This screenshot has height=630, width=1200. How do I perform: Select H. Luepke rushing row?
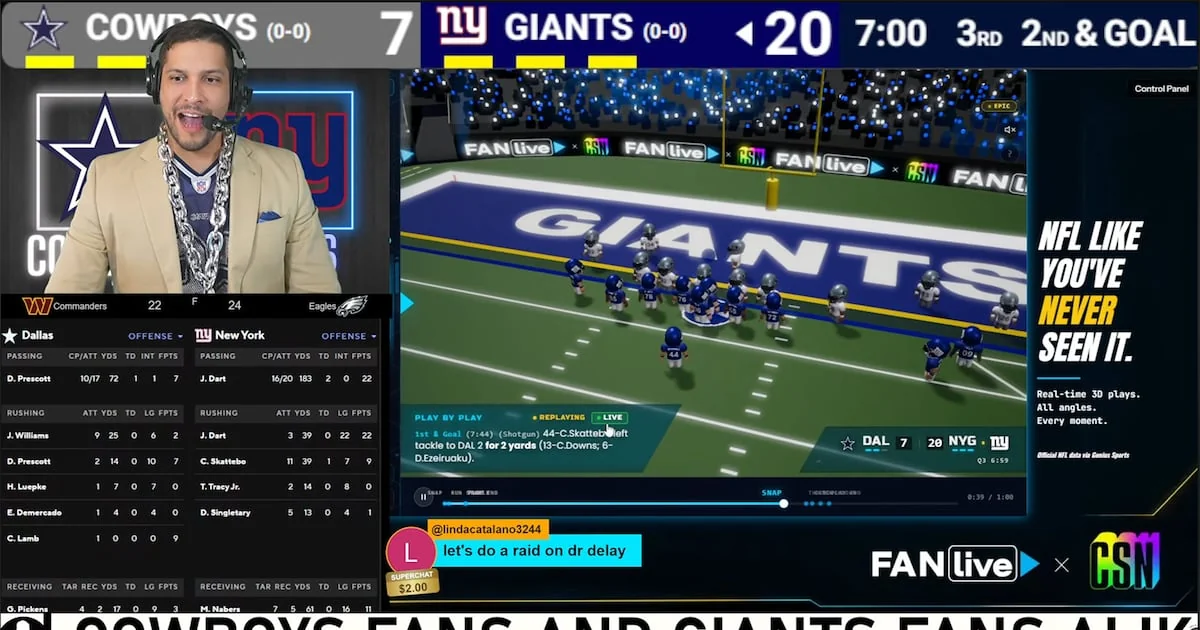click(92, 486)
